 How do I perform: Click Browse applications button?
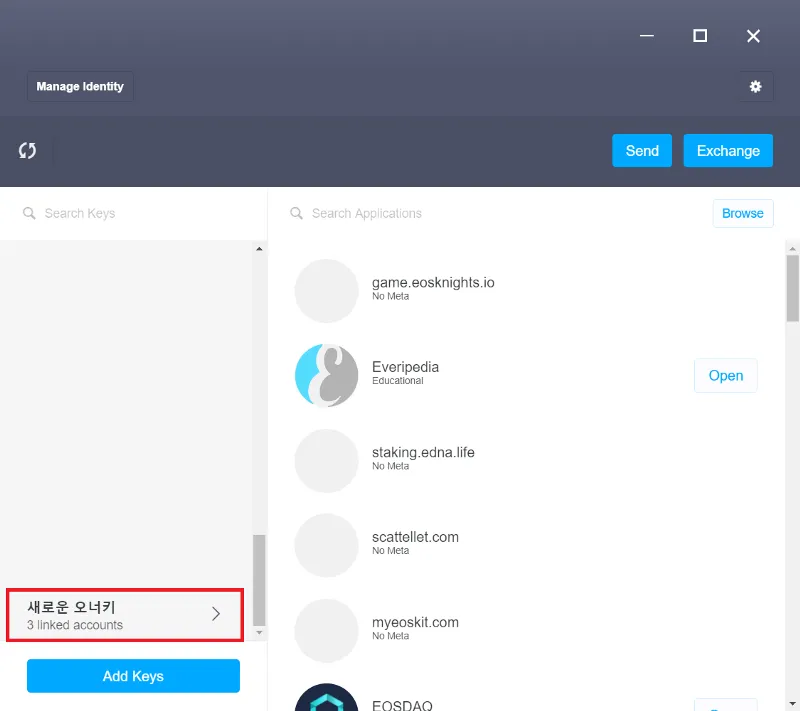(x=743, y=213)
